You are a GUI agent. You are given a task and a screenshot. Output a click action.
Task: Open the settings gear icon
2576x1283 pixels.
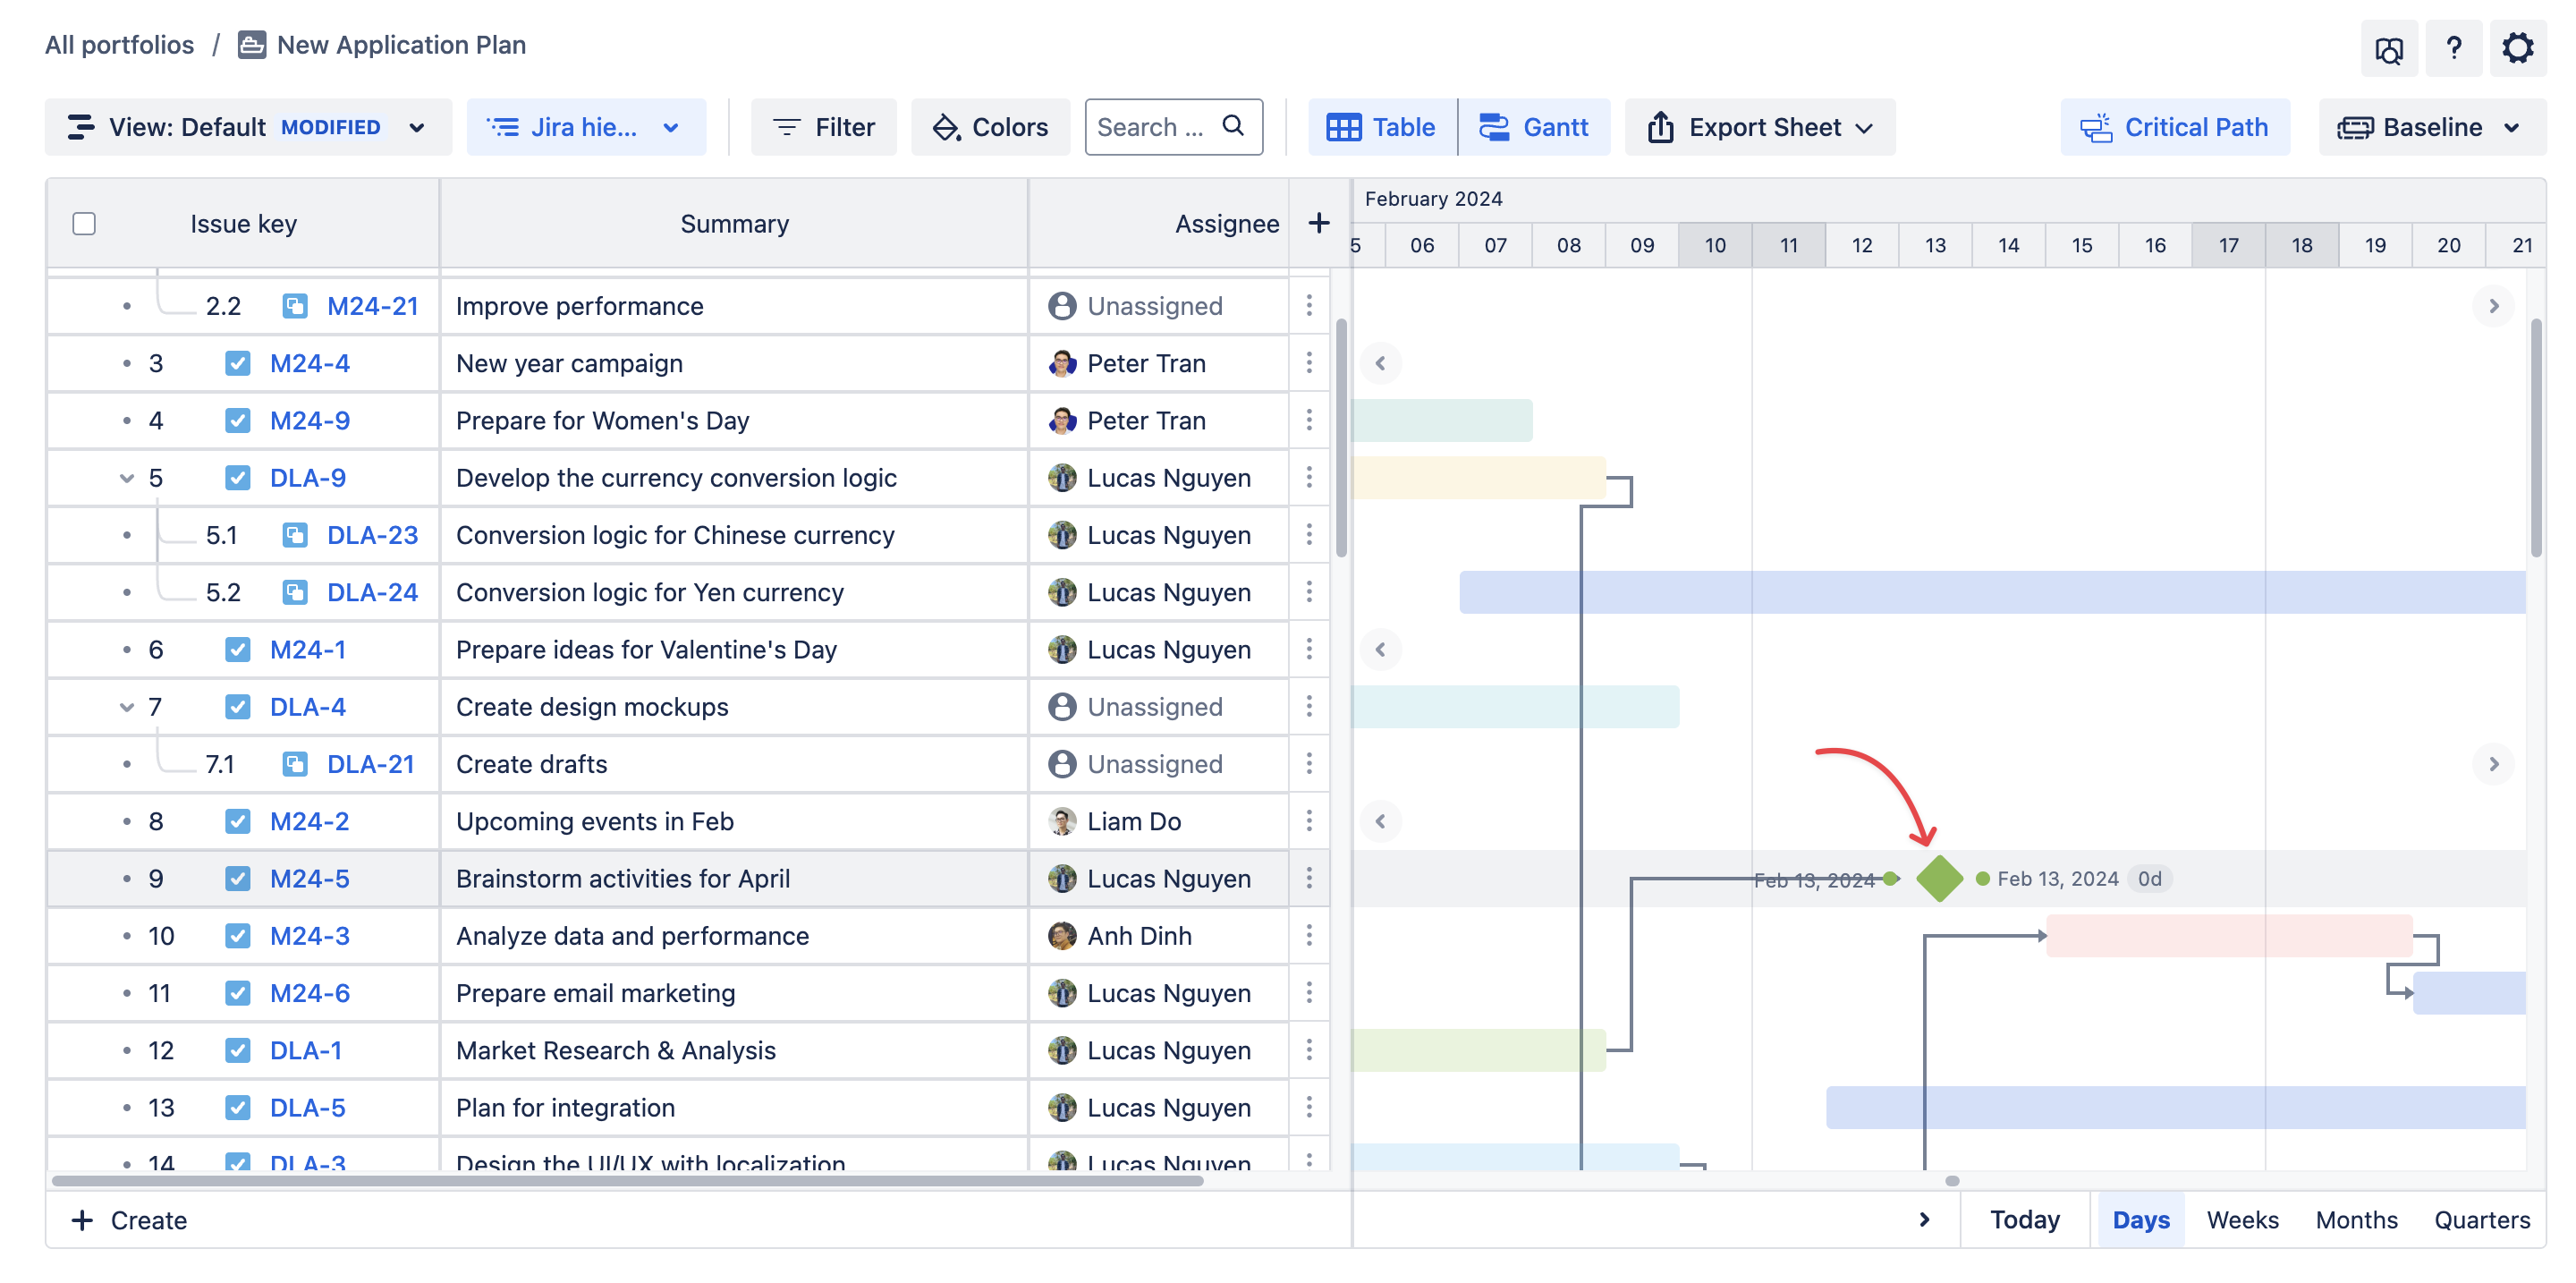(2517, 48)
